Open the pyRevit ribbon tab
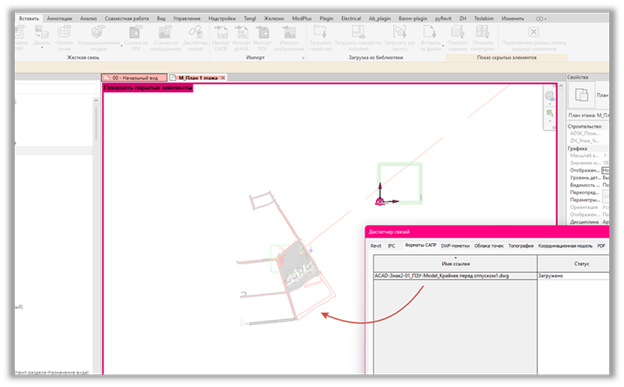This screenshot has width=624, height=387. pyautogui.click(x=443, y=18)
